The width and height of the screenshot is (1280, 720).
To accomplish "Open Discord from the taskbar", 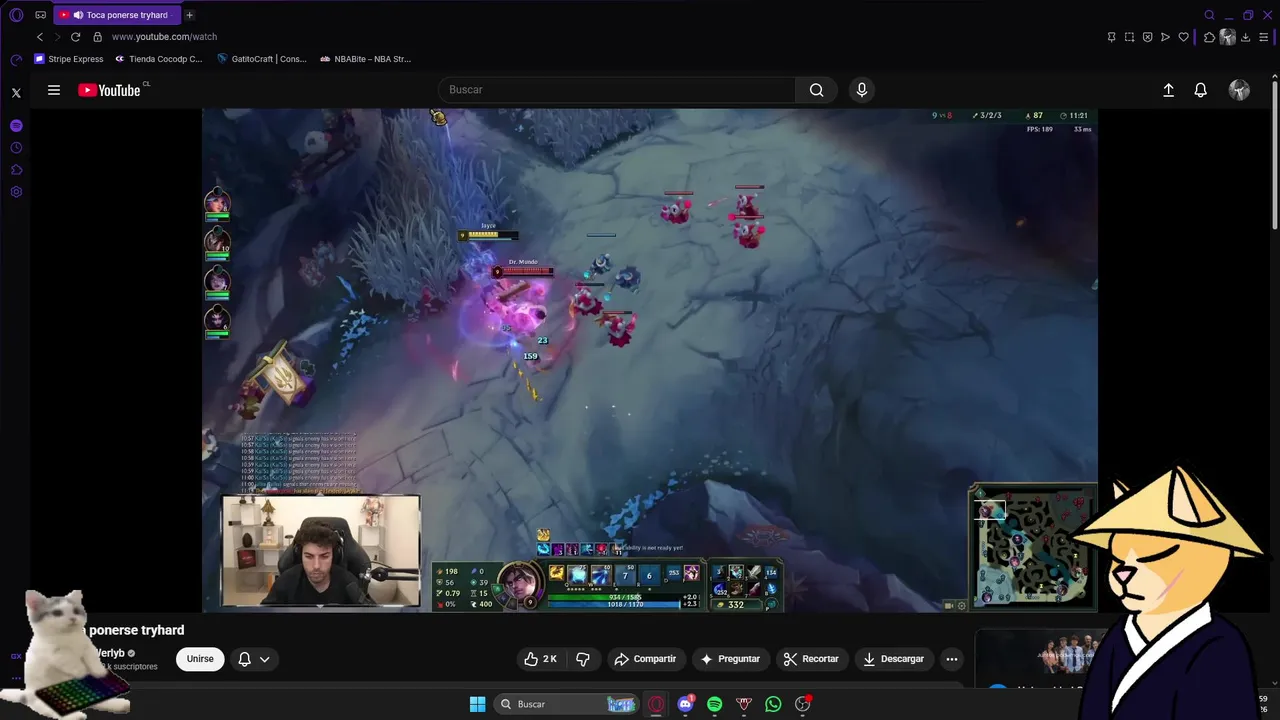I will (x=685, y=704).
